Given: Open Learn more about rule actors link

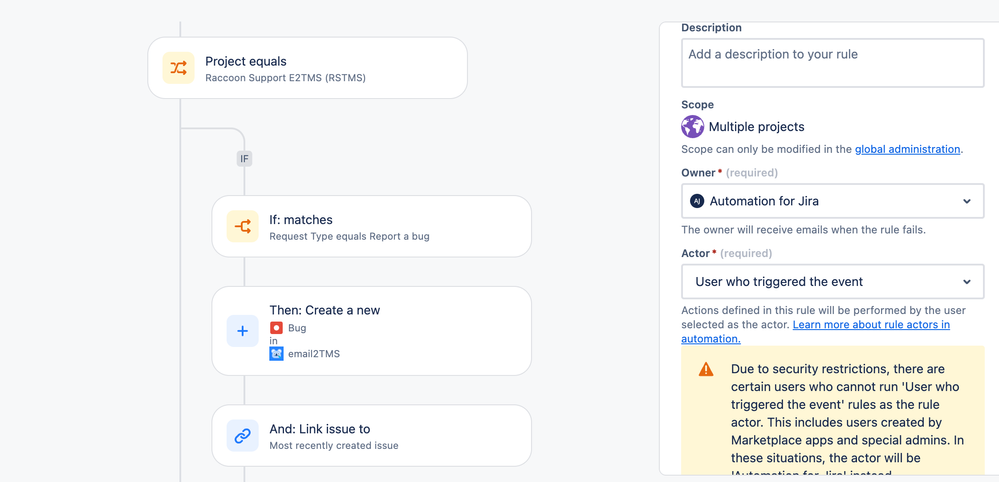Looking at the screenshot, I should (816, 332).
